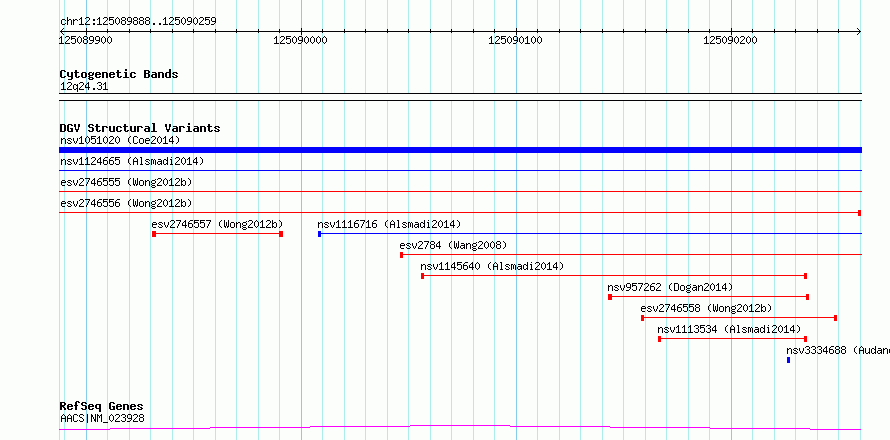This screenshot has height=440, width=890.
Task: Click ruler position 125089900
Action: click(86, 40)
